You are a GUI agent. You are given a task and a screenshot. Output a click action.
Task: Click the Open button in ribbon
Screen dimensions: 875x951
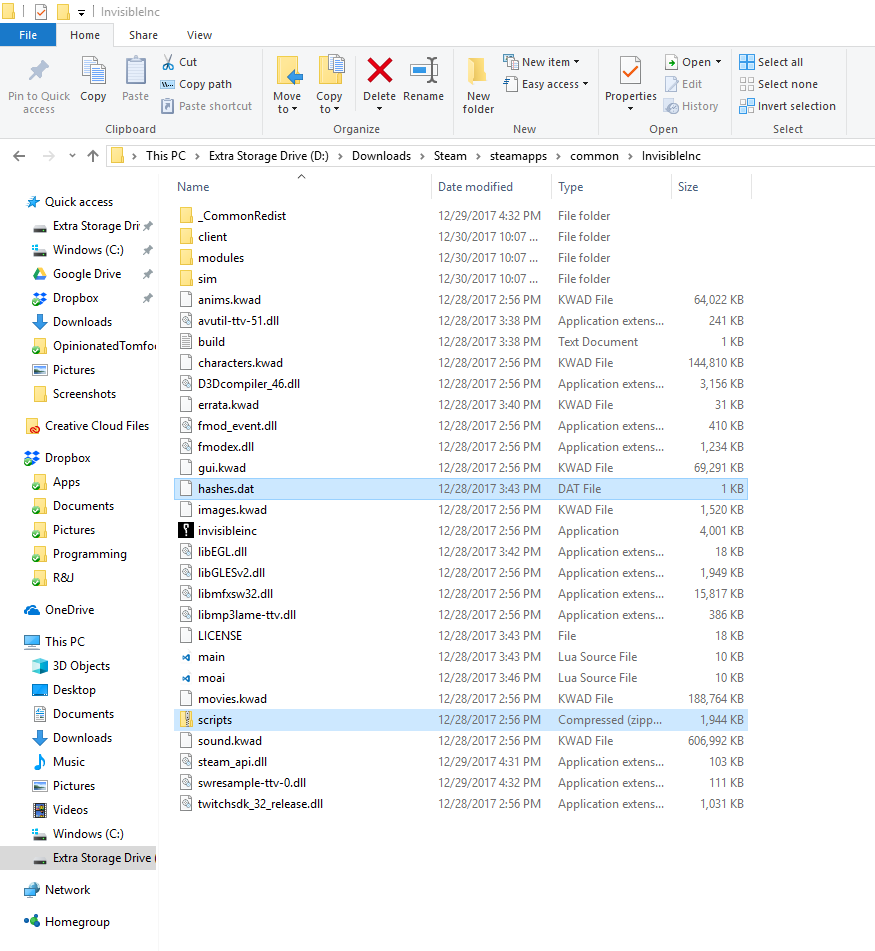688,62
